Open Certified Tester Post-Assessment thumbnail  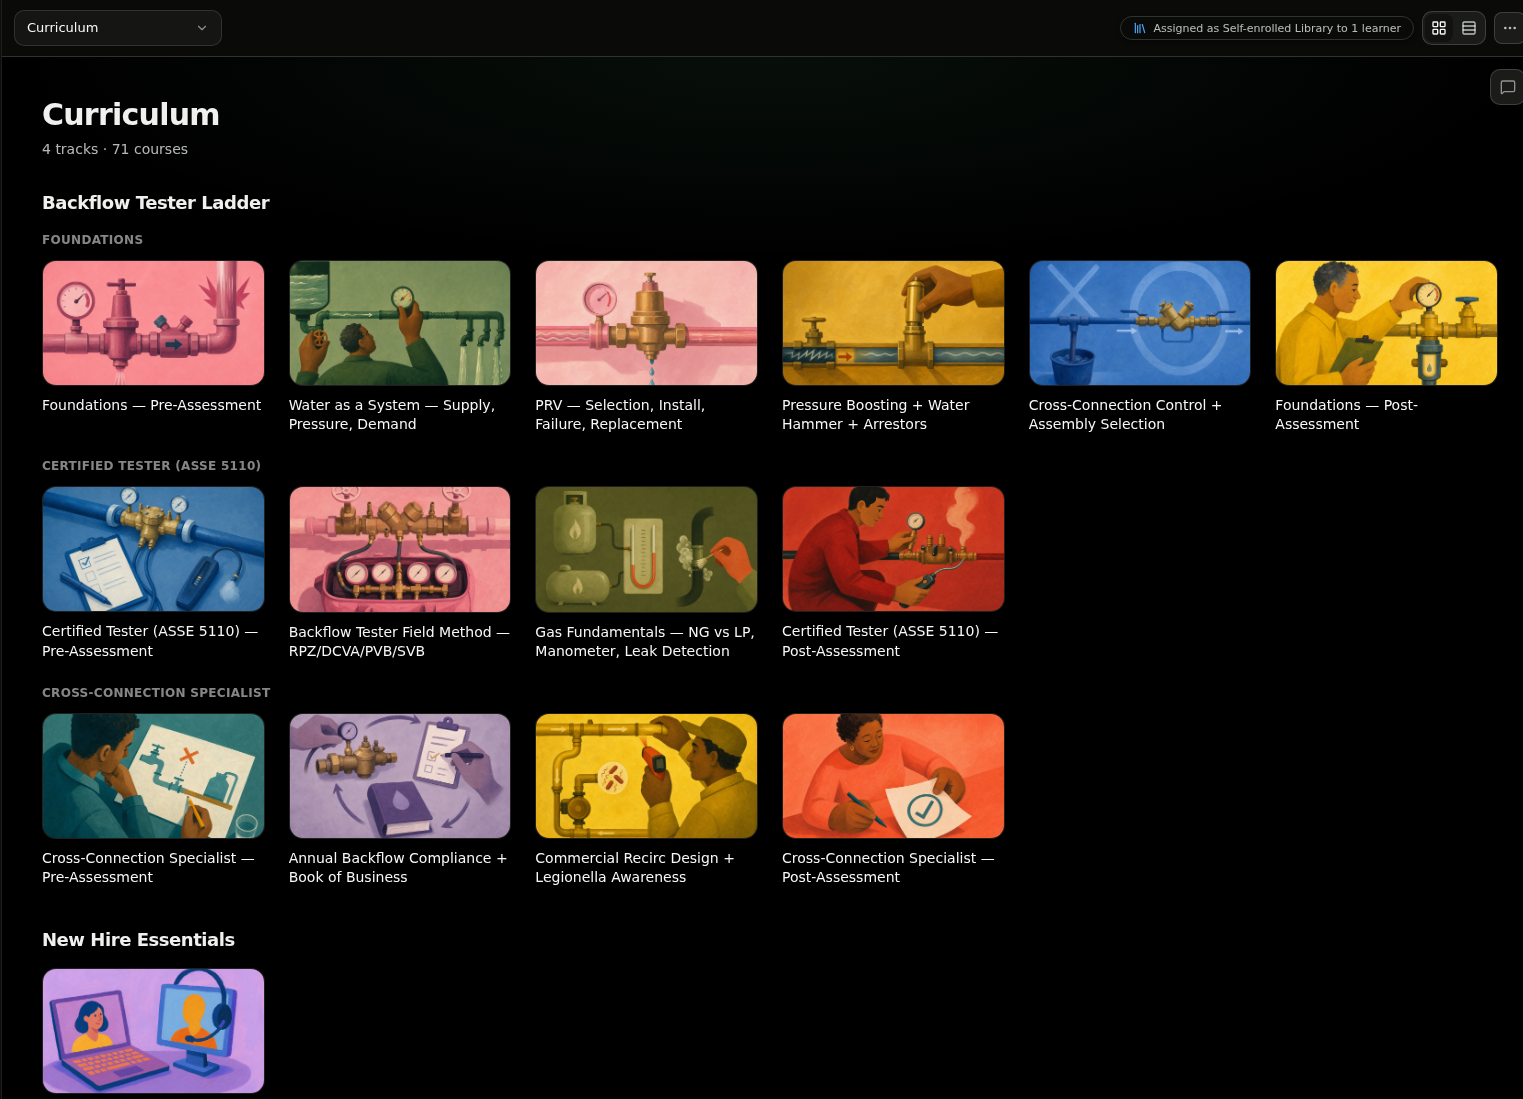pyautogui.click(x=893, y=549)
